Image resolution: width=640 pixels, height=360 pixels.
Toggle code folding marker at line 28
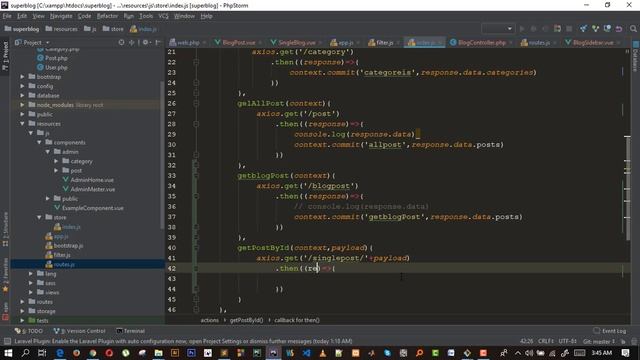[196, 124]
